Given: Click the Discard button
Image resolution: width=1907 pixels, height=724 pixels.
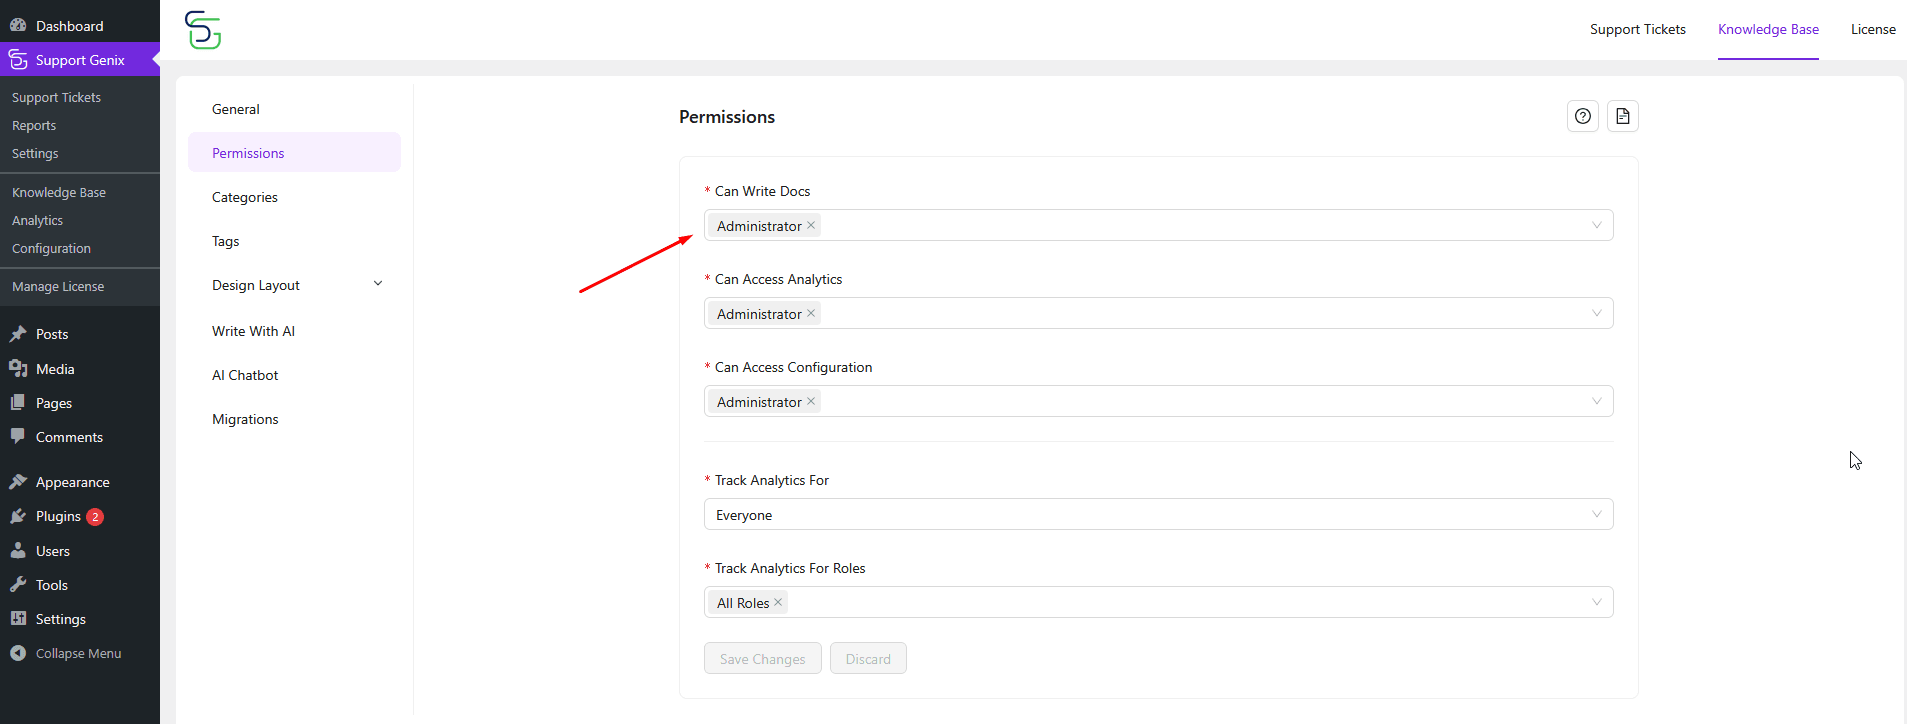Looking at the screenshot, I should (868, 658).
